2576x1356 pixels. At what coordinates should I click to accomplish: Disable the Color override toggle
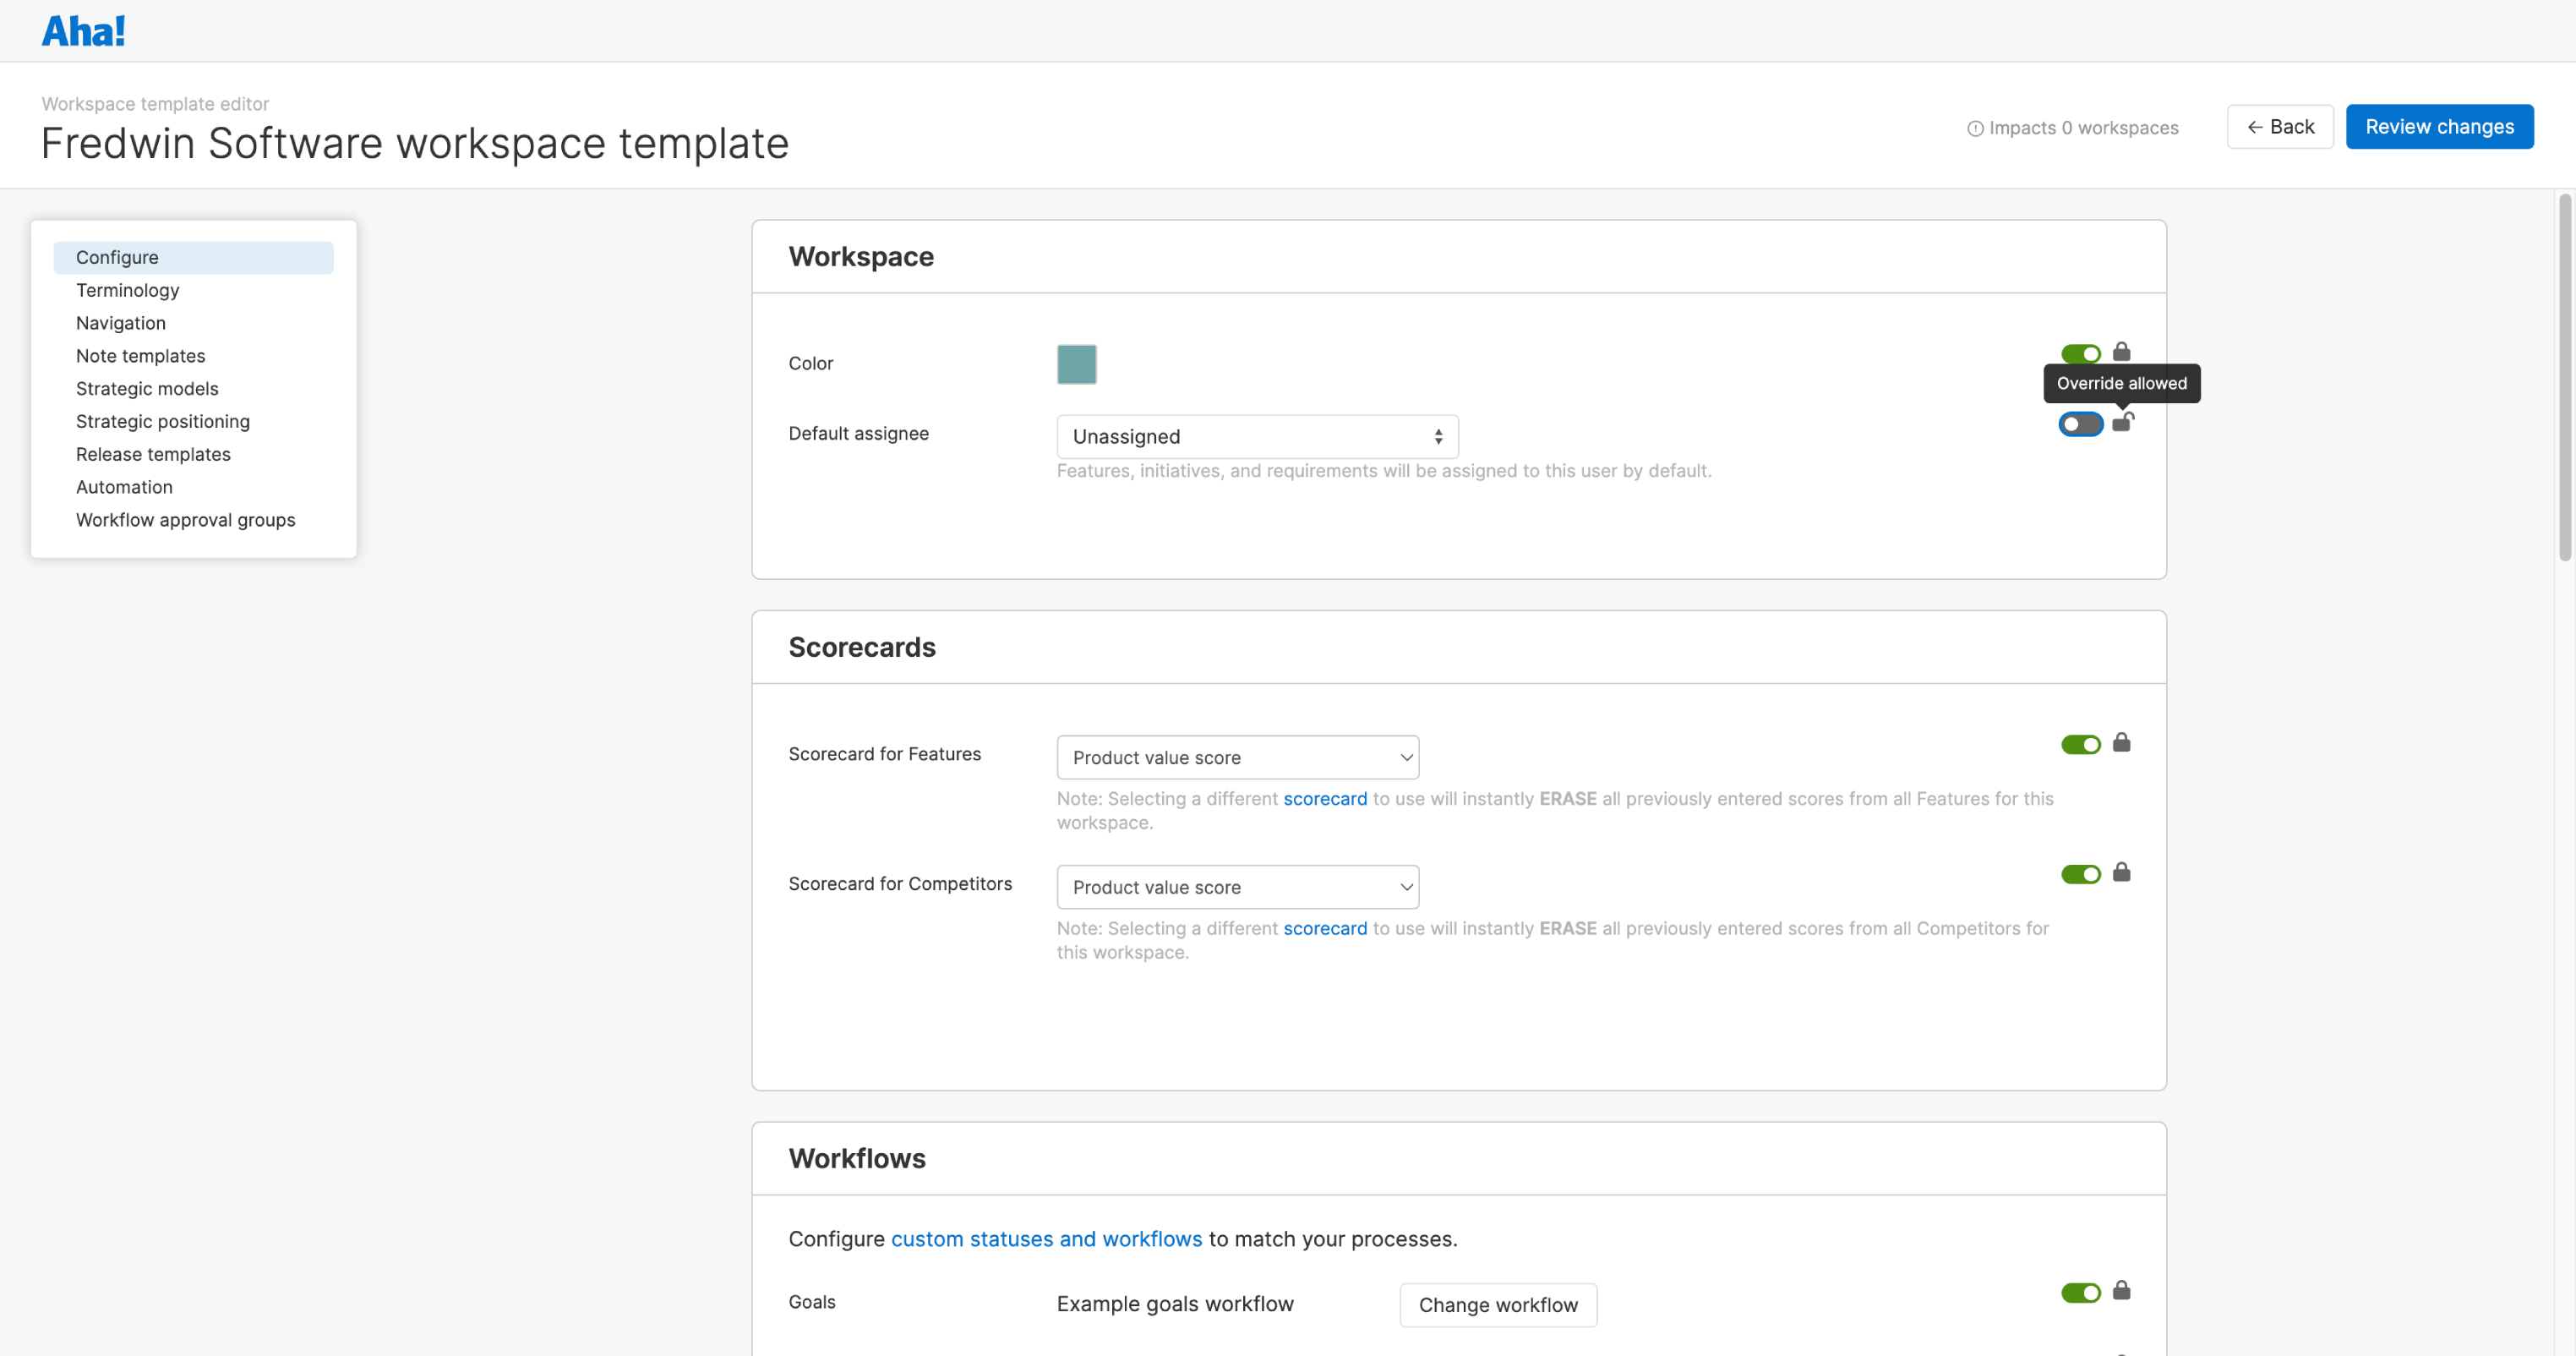2081,353
